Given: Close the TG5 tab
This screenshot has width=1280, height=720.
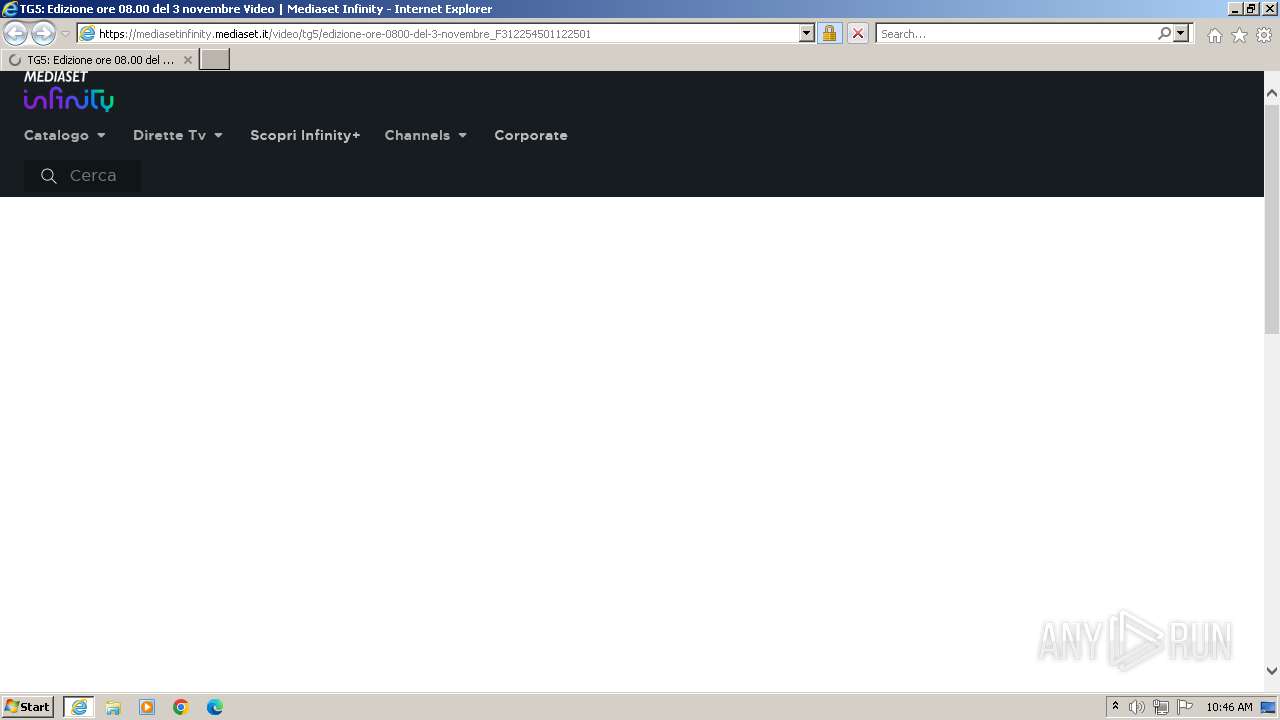Looking at the screenshot, I should 187,60.
